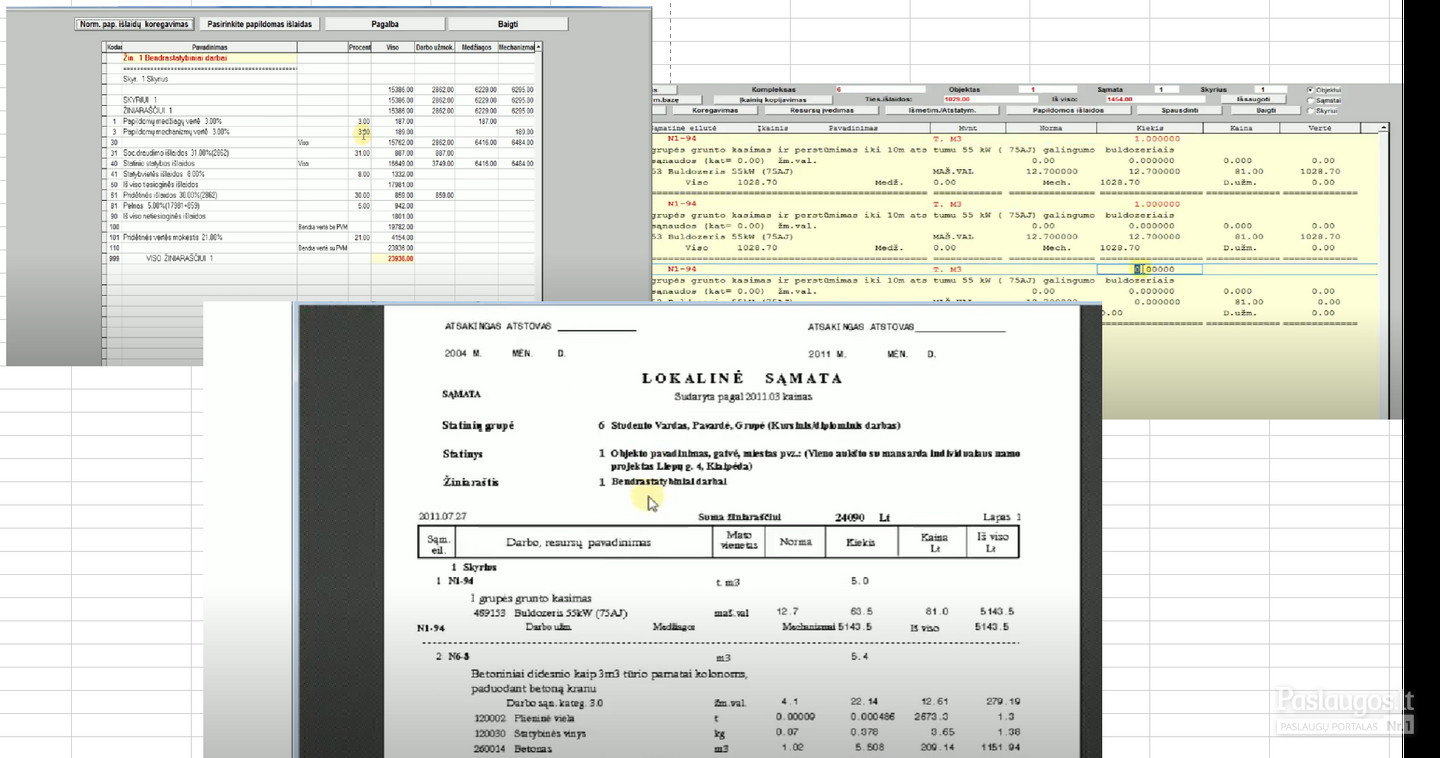1440x758 pixels.
Task: Open Pagalba in the expenses window
Action: pyautogui.click(x=386, y=23)
